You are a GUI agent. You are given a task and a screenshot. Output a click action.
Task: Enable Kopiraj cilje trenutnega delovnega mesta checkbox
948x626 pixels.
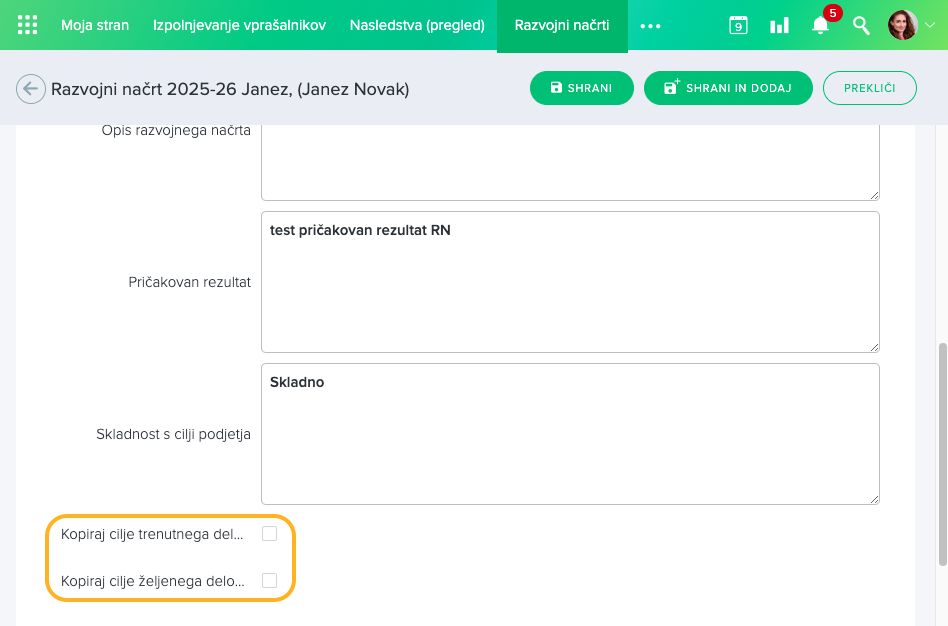(x=269, y=534)
